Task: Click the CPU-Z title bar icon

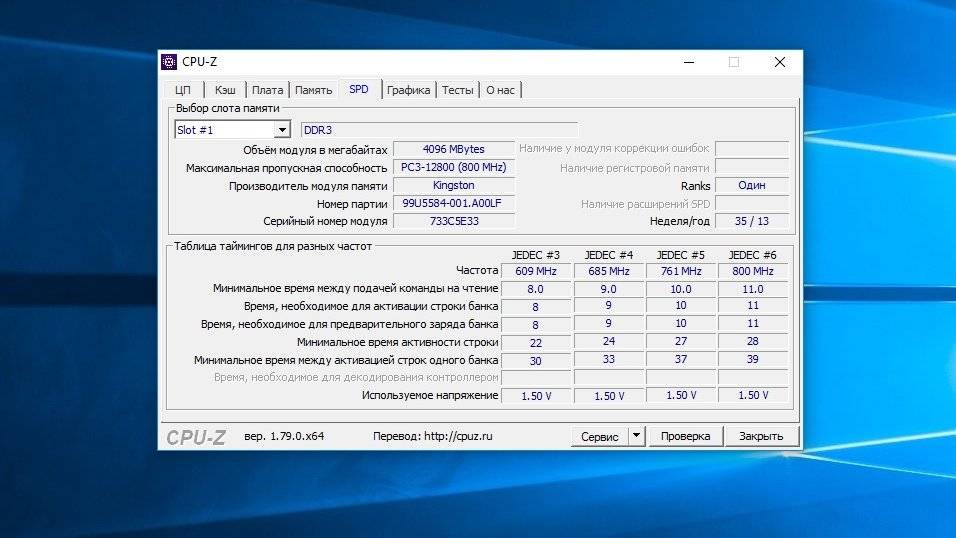Action: pos(169,62)
